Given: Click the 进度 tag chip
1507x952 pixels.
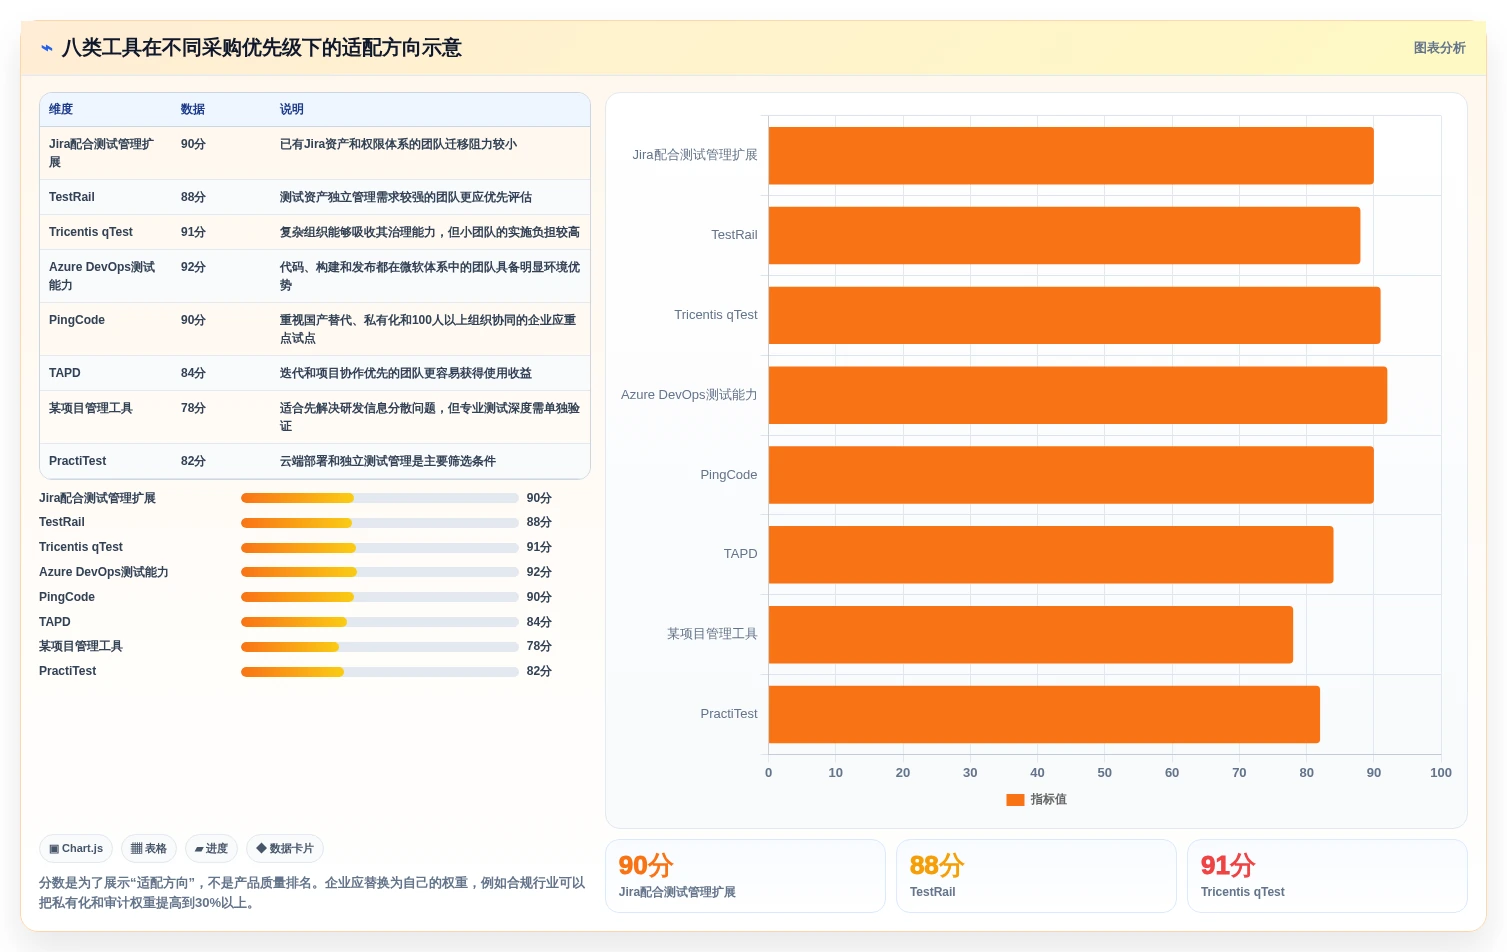Looking at the screenshot, I should (x=211, y=848).
